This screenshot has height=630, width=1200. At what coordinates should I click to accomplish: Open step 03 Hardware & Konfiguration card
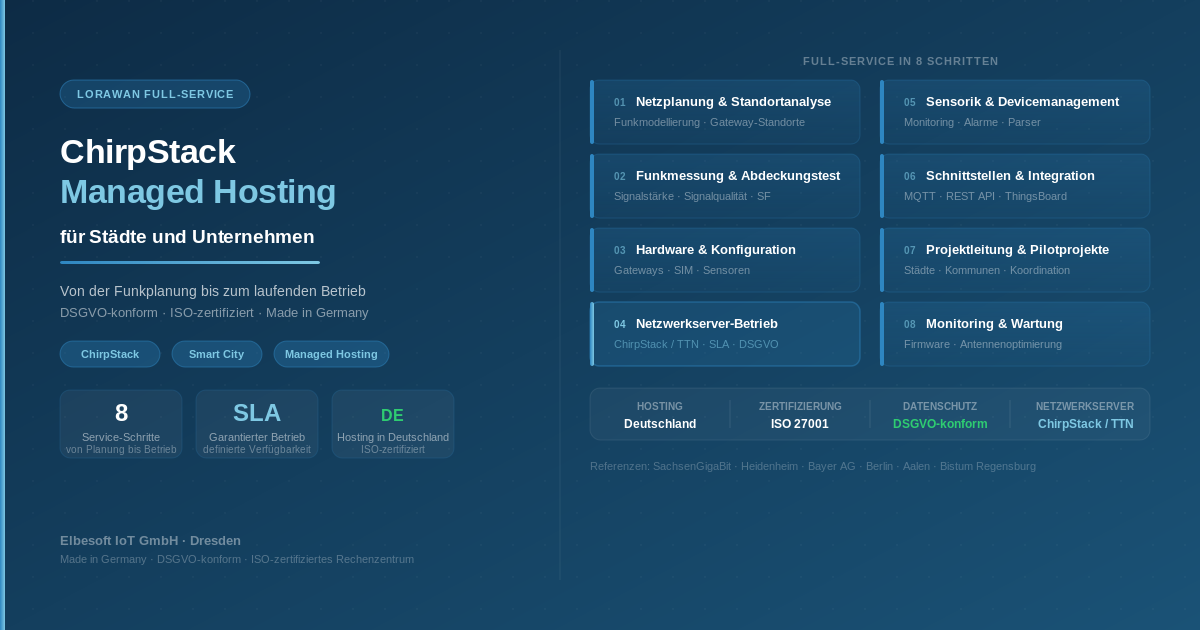click(x=725, y=260)
